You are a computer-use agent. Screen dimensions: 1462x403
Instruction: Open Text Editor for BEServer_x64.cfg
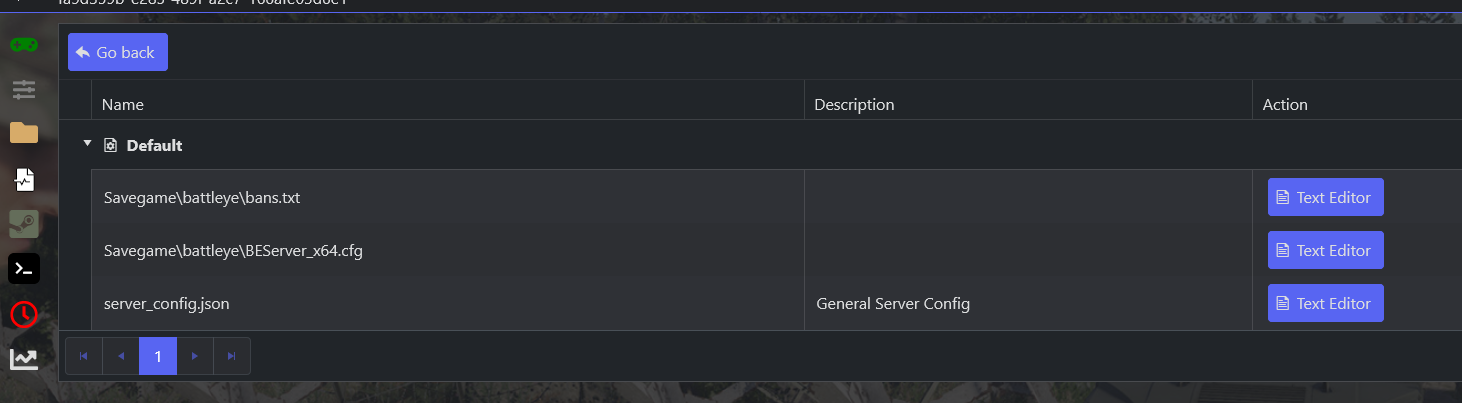click(x=1325, y=250)
